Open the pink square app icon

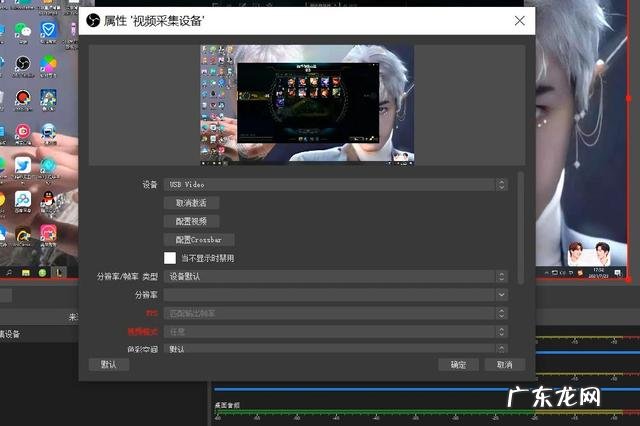(x=48, y=233)
